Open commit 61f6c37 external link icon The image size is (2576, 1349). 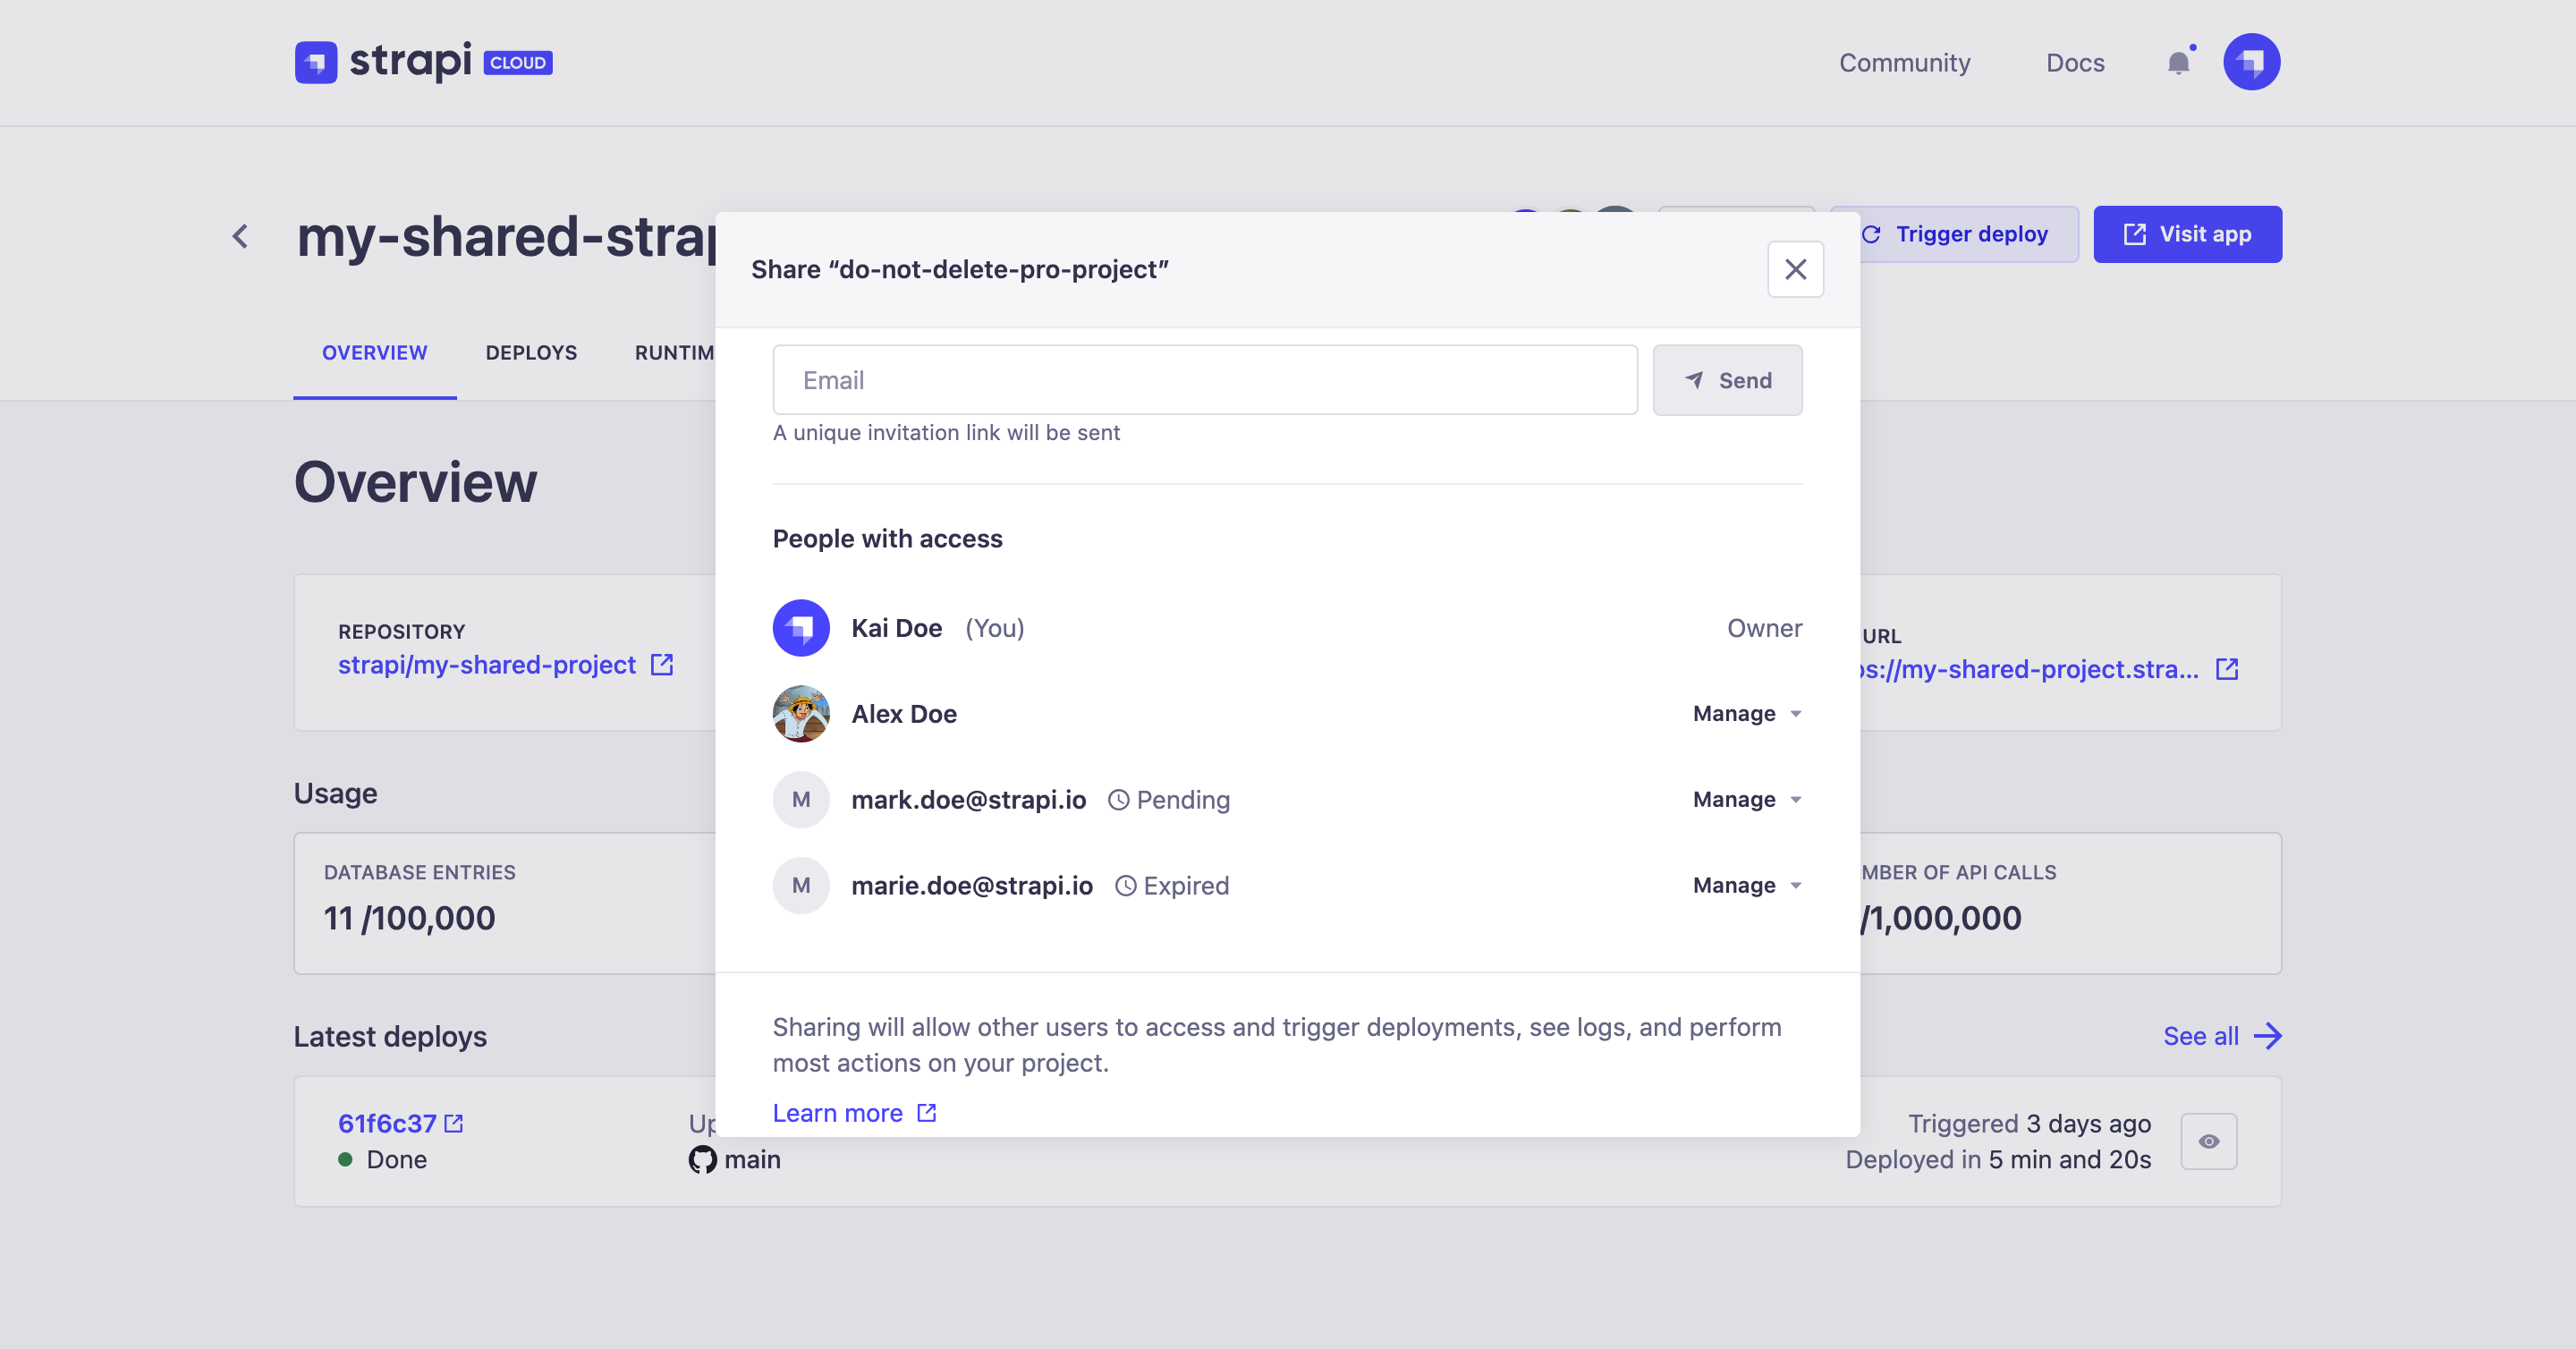[454, 1123]
